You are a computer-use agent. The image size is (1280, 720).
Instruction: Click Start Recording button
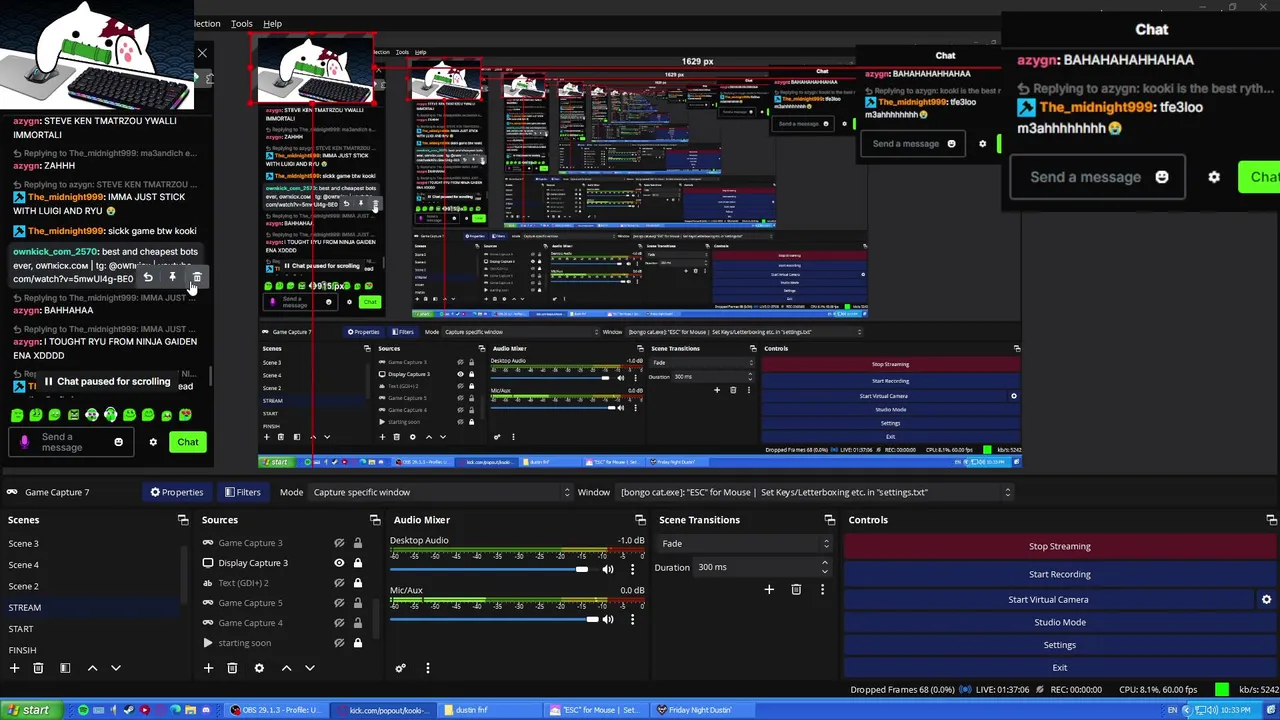(1059, 574)
